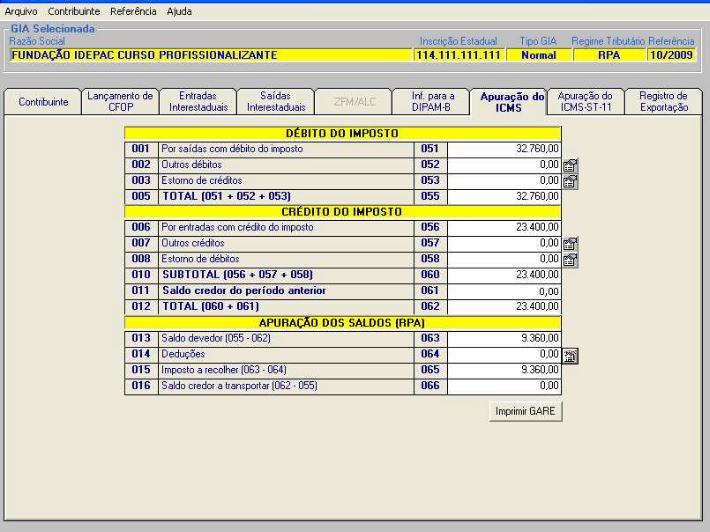Viewport: 710px width, 532px height.
Task: Switch to the Contribuinte tab
Action: coord(43,102)
